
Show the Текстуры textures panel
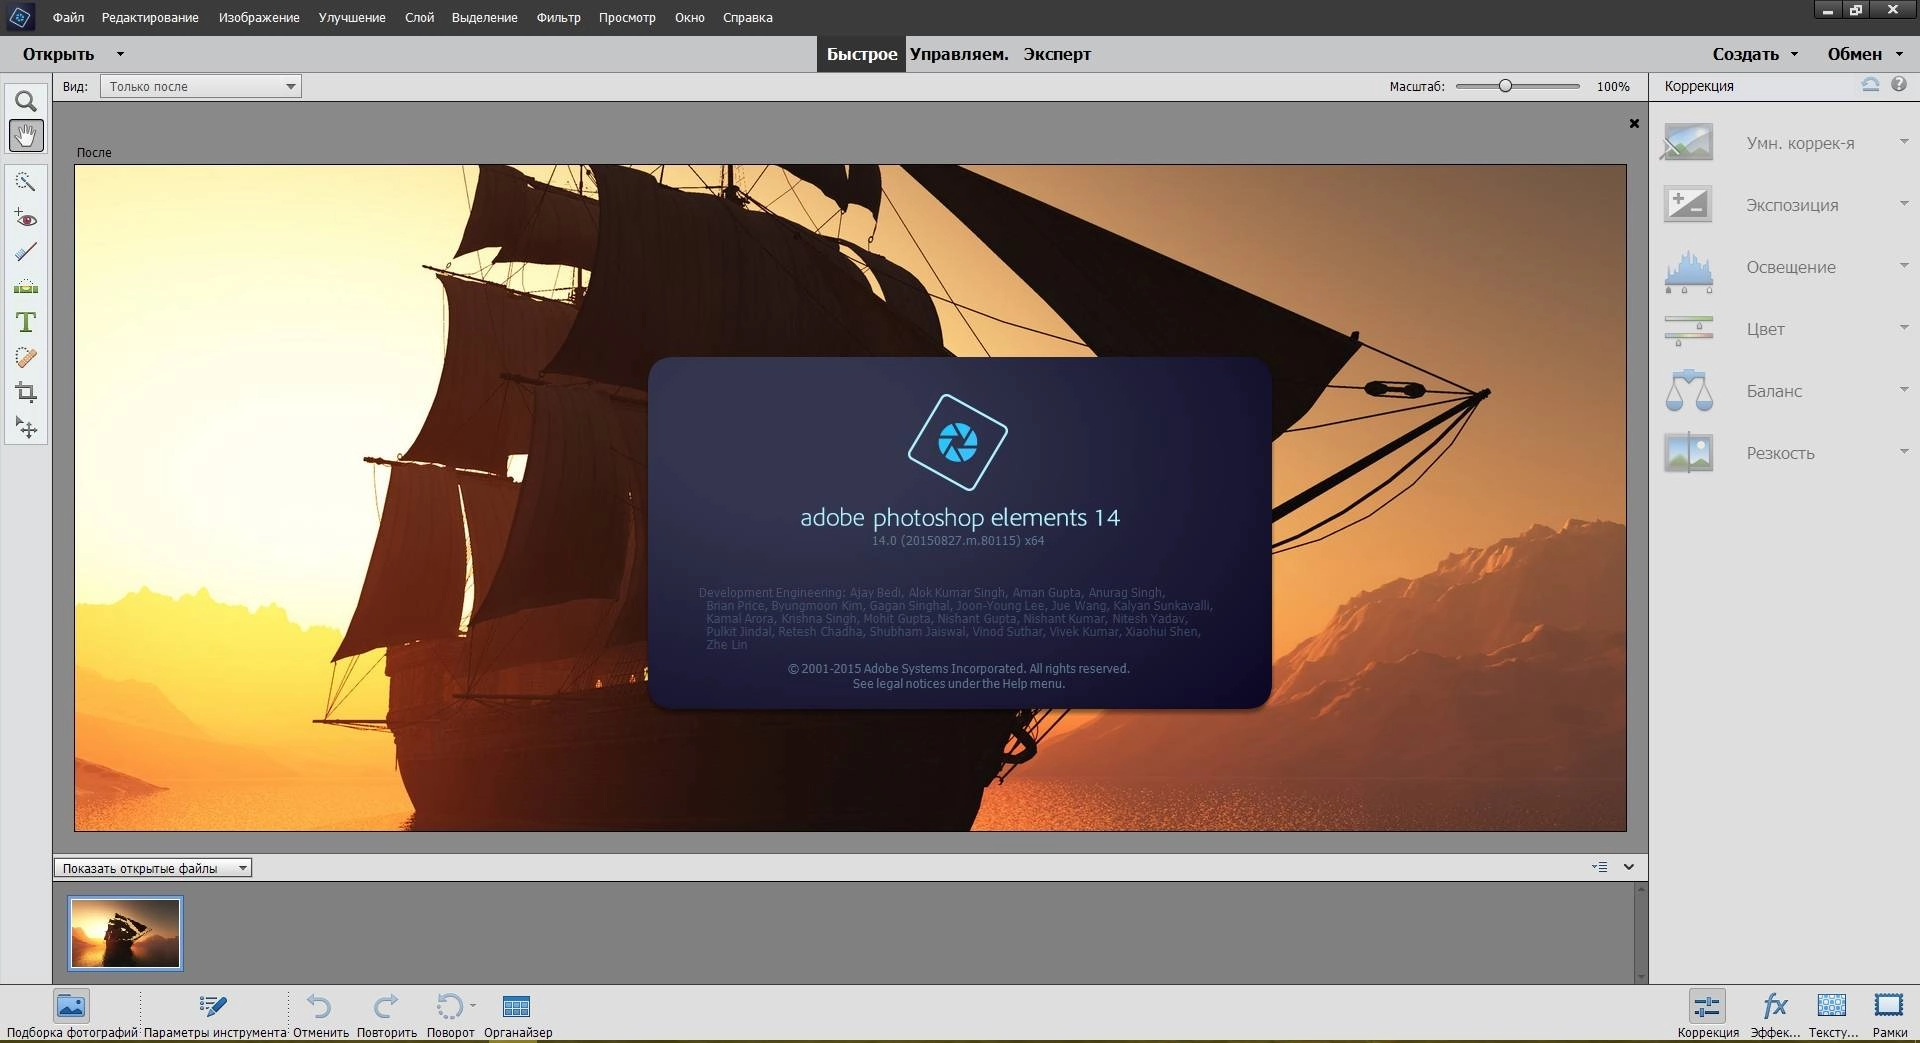coord(1832,1014)
